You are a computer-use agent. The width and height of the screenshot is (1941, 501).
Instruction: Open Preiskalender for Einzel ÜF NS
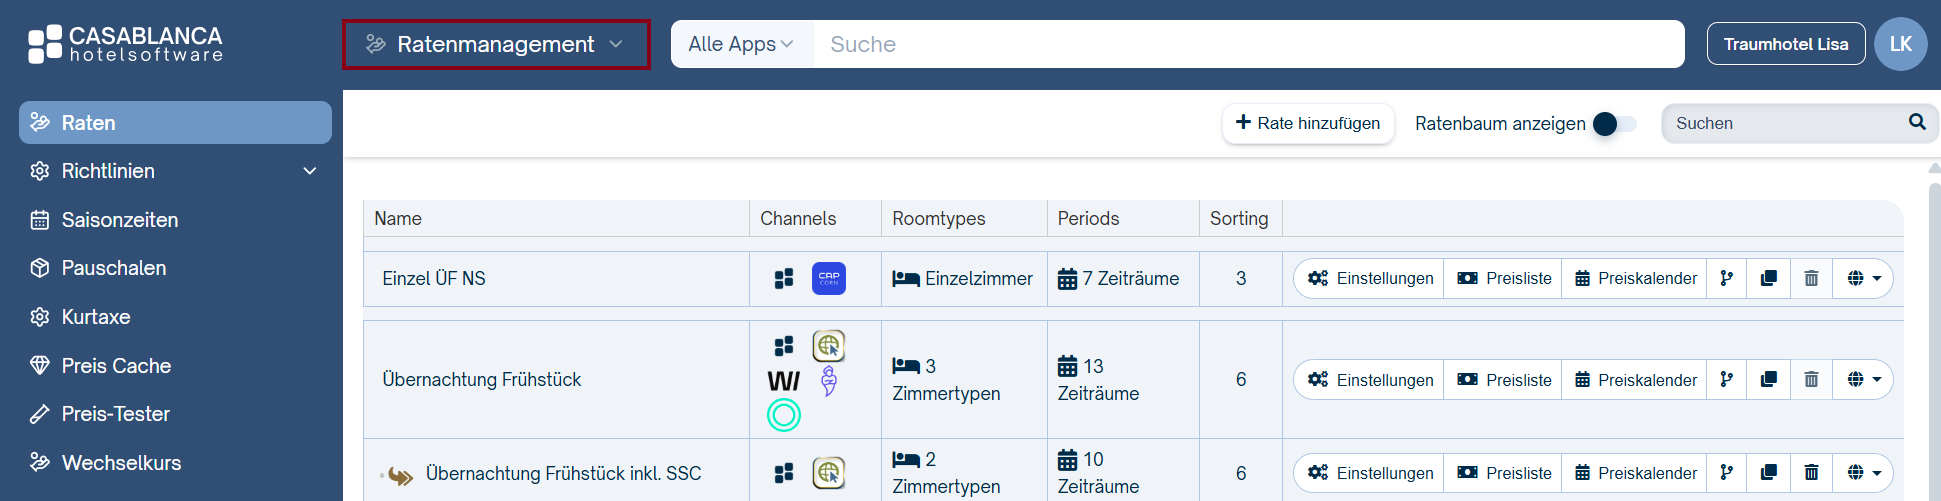(1635, 279)
